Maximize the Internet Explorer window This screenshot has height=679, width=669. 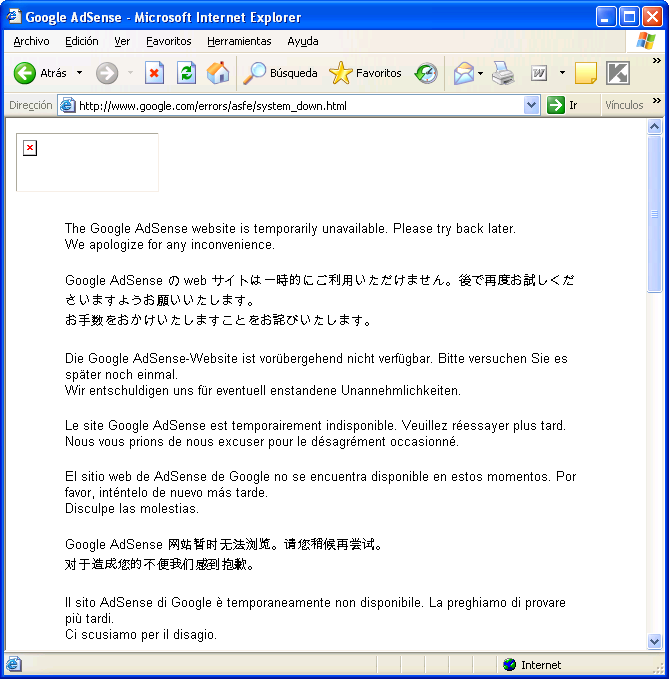click(629, 17)
